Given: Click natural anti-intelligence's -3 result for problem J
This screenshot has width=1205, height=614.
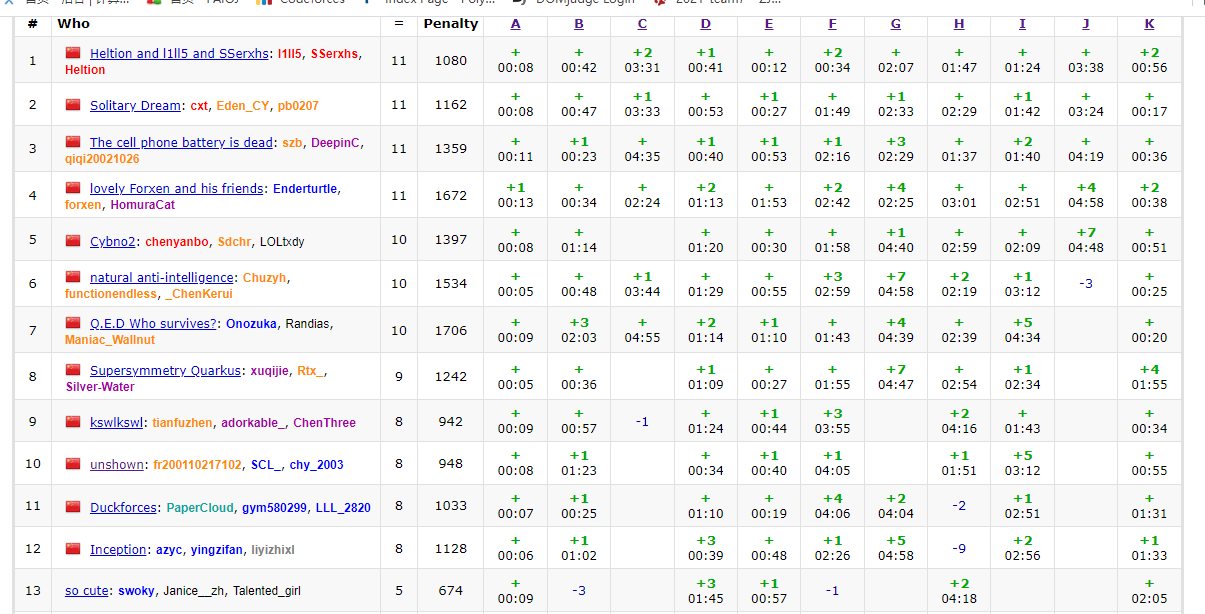Looking at the screenshot, I should (1085, 284).
